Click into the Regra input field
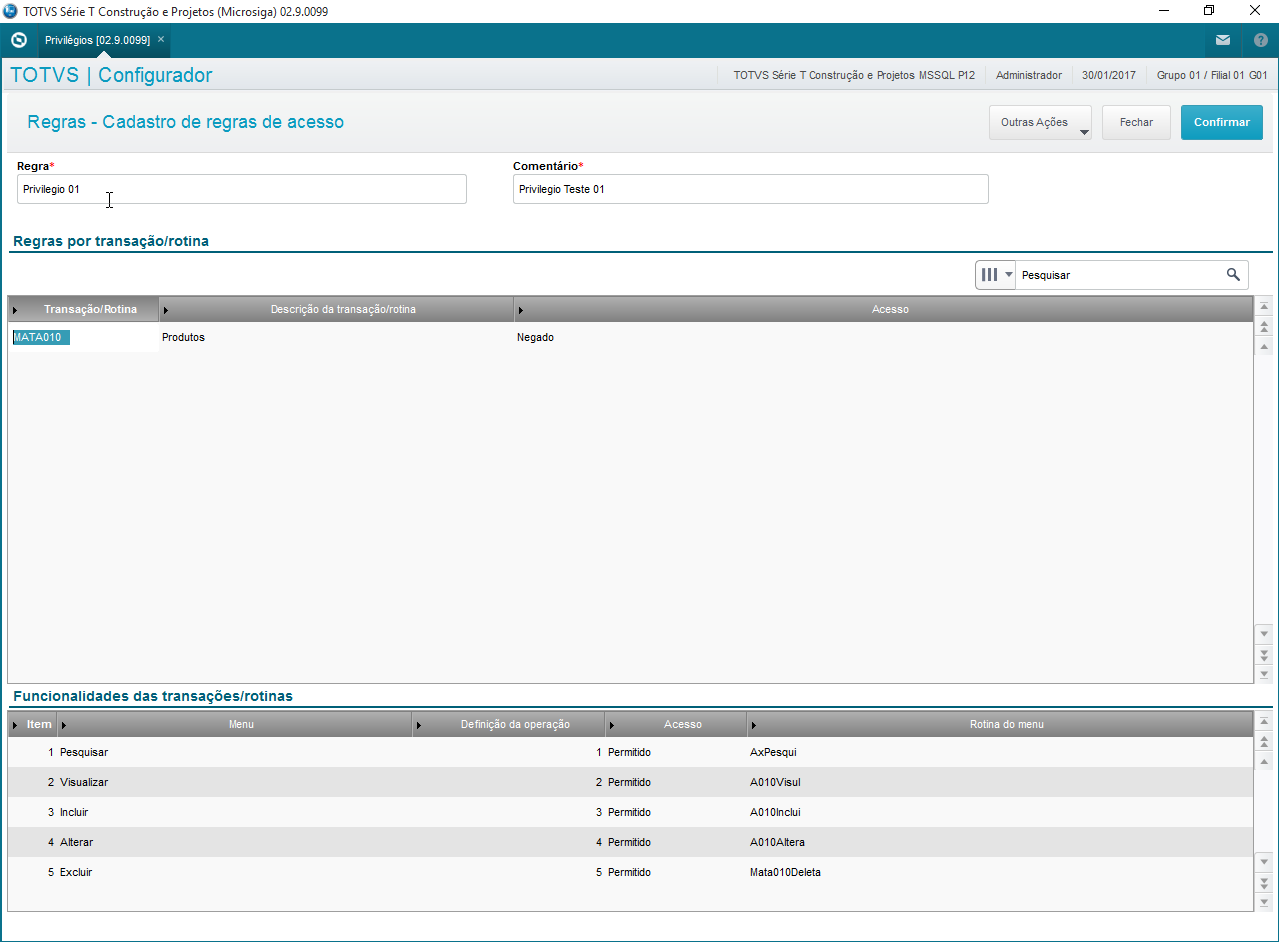Screen dimensions: 1279x942 coord(242,189)
